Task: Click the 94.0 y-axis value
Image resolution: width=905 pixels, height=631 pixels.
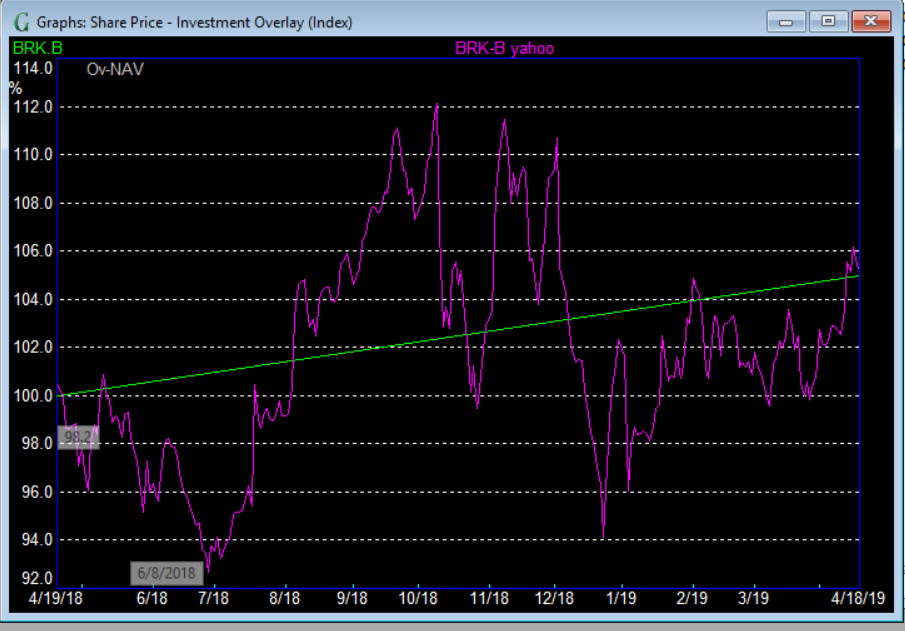Action: (x=37, y=540)
